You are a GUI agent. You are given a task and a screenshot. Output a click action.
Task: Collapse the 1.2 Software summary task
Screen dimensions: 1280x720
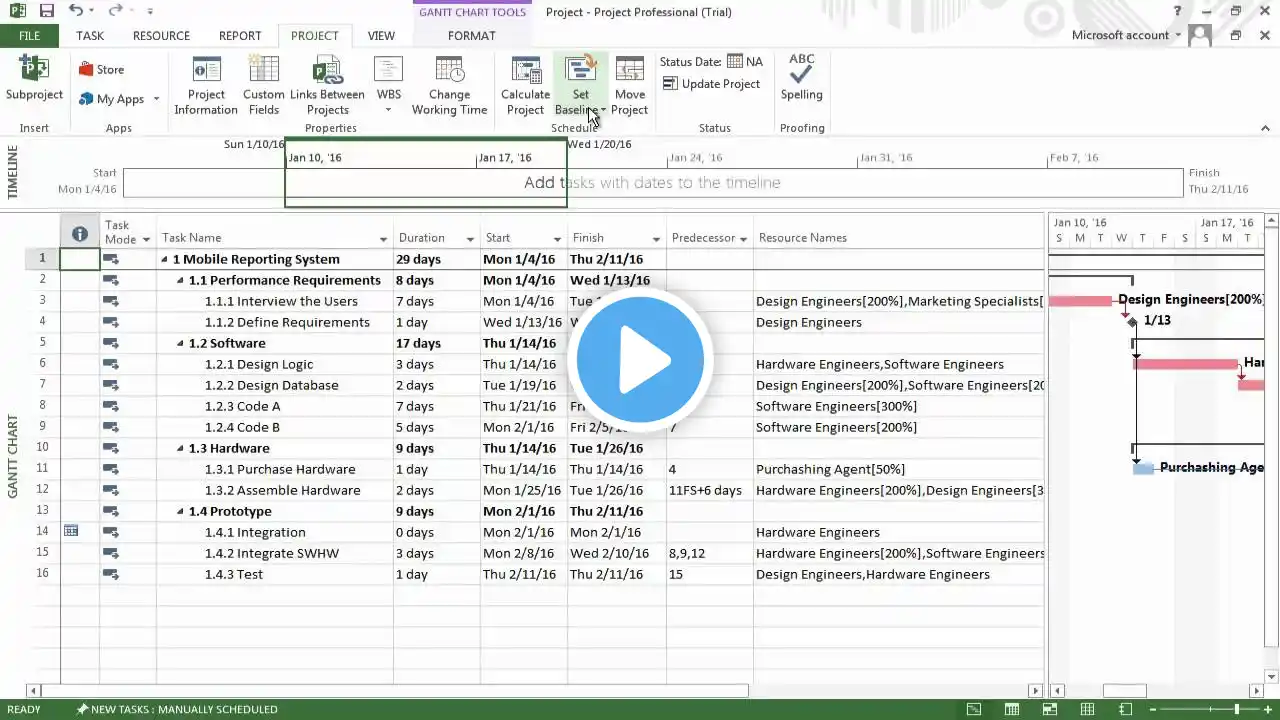coord(181,343)
